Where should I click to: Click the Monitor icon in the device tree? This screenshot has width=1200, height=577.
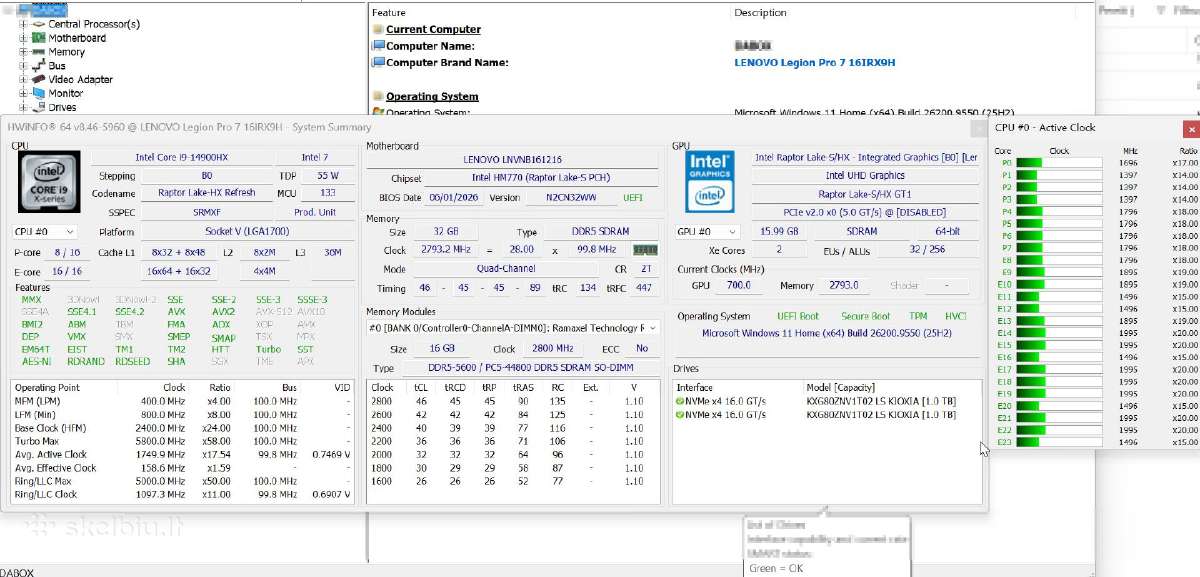click(39, 93)
